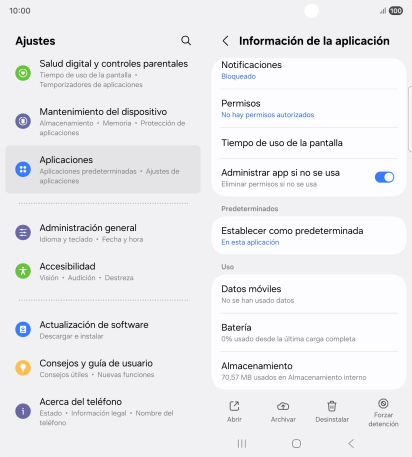
Task: Tap the Forzar detención icon
Action: click(x=383, y=404)
